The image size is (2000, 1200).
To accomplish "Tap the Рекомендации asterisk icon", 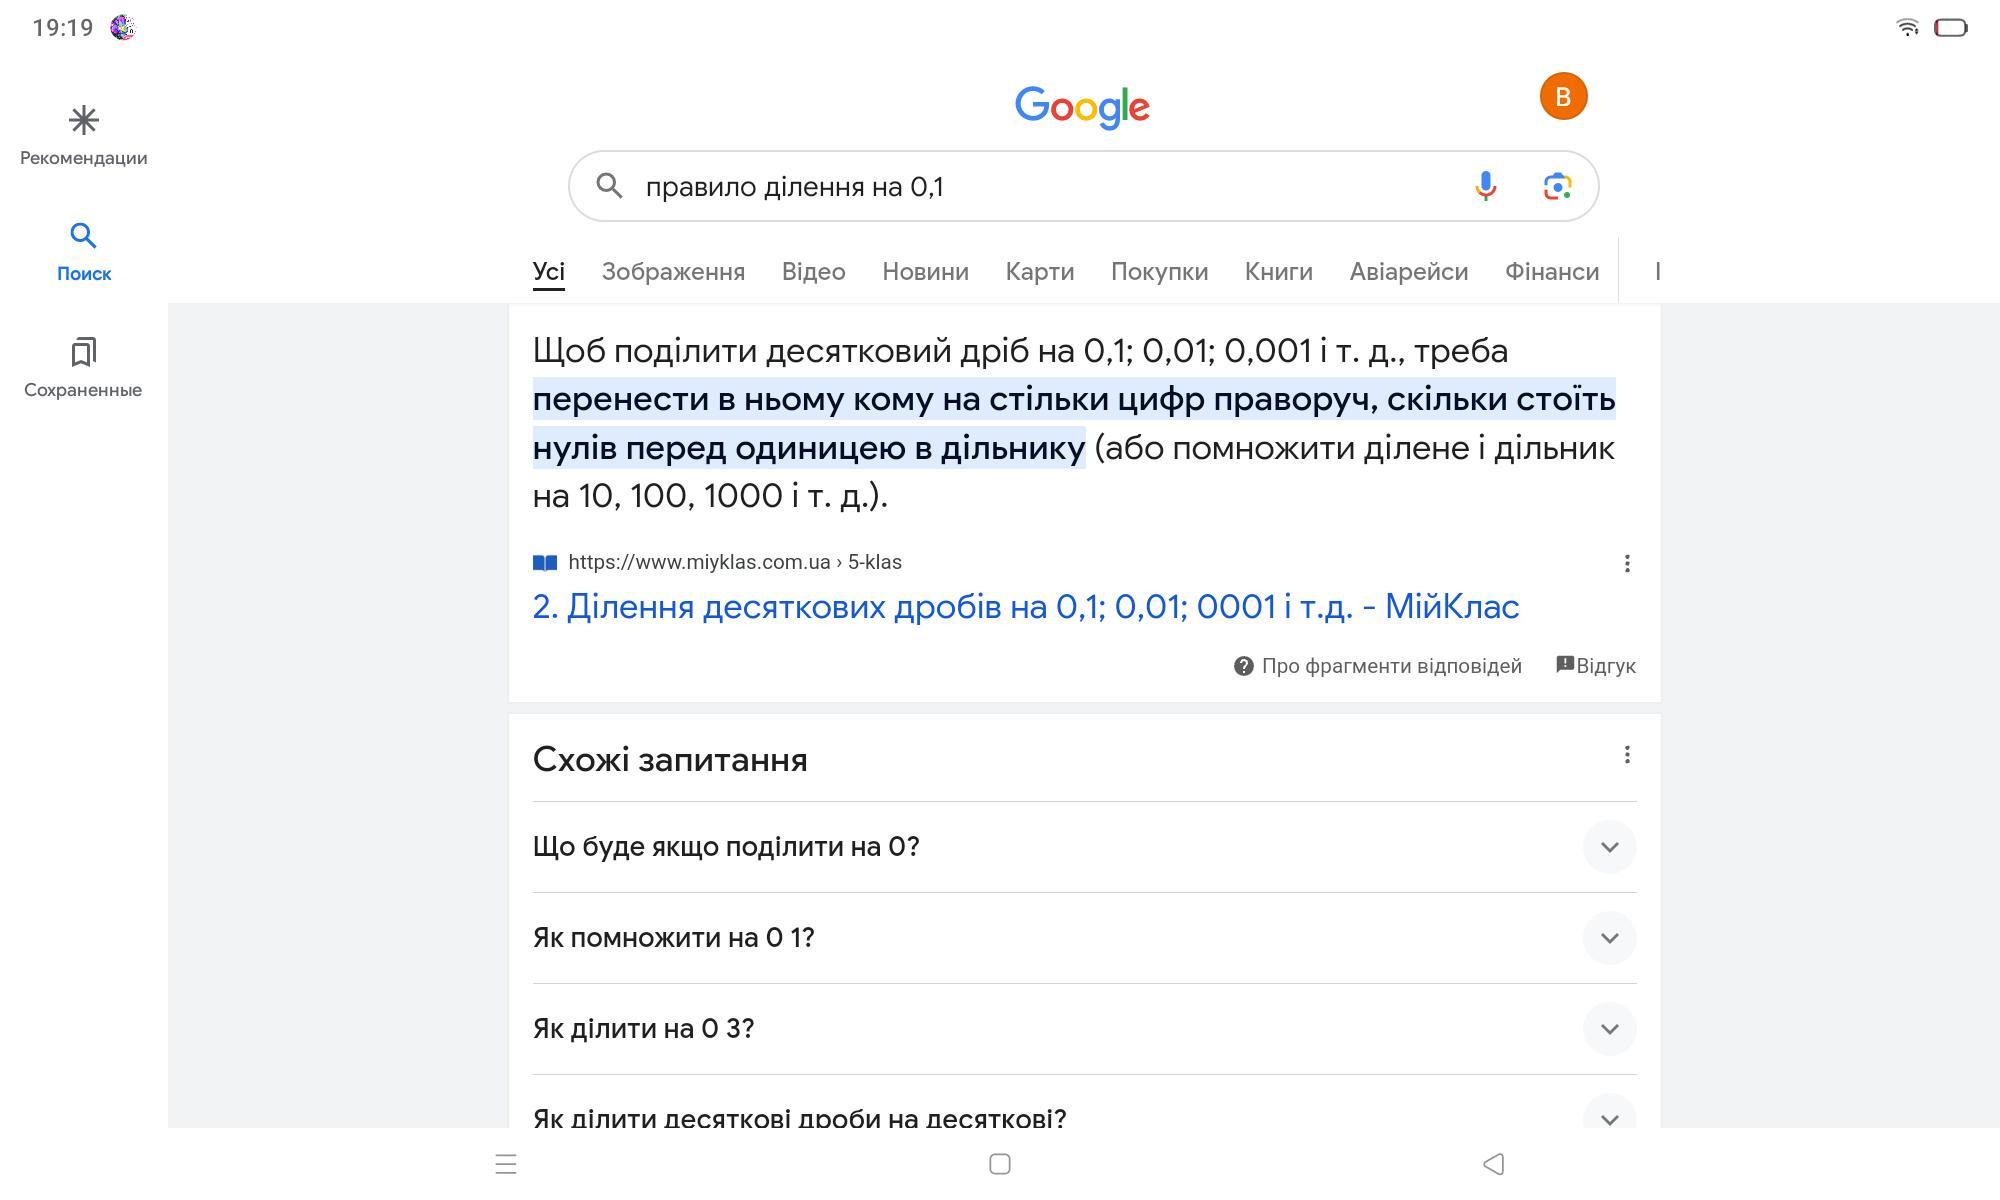I will tap(83, 121).
